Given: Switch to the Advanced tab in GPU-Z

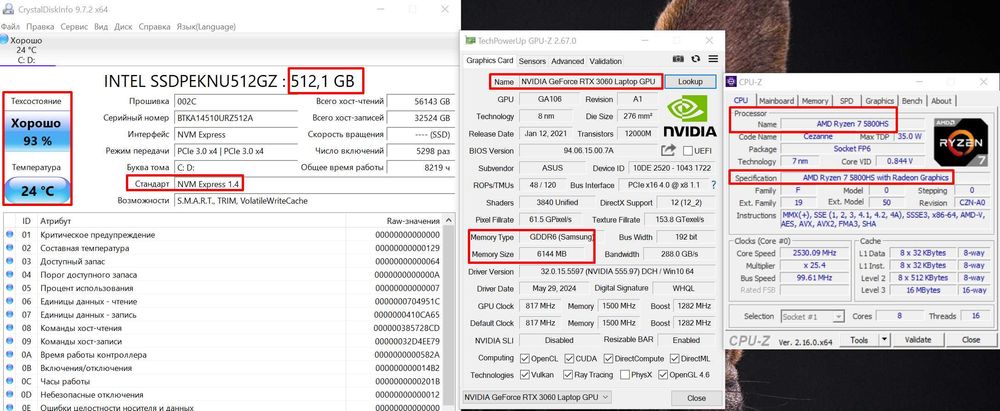Looking at the screenshot, I should coord(568,61).
